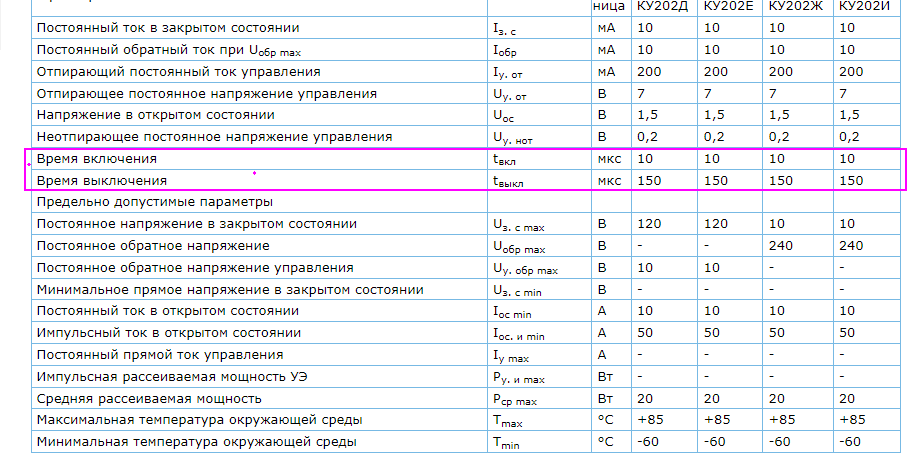This screenshot has height=468, width=924.
Task: Select КУ202Е value 120 in Uз.с max row
Action: (x=716, y=224)
